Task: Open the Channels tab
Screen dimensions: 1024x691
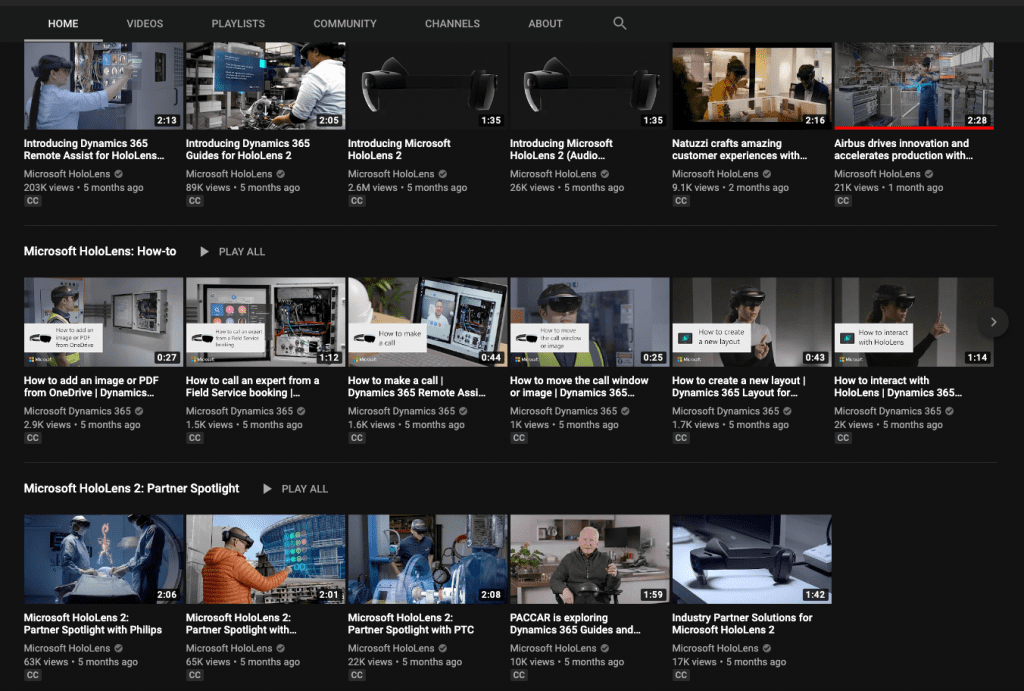Action: 452,23
